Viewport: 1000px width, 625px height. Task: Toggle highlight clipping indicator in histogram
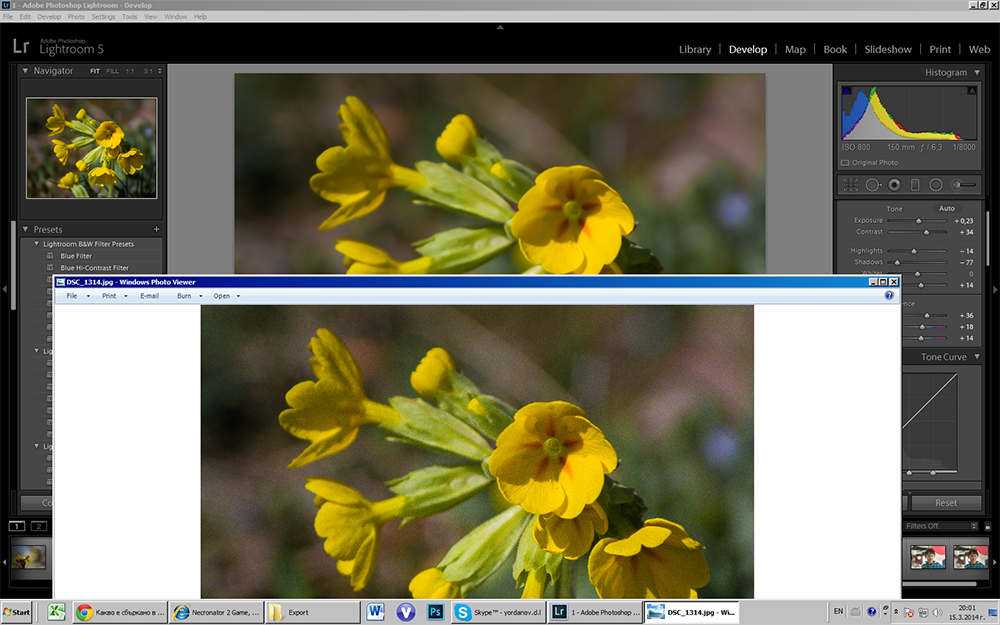971,91
